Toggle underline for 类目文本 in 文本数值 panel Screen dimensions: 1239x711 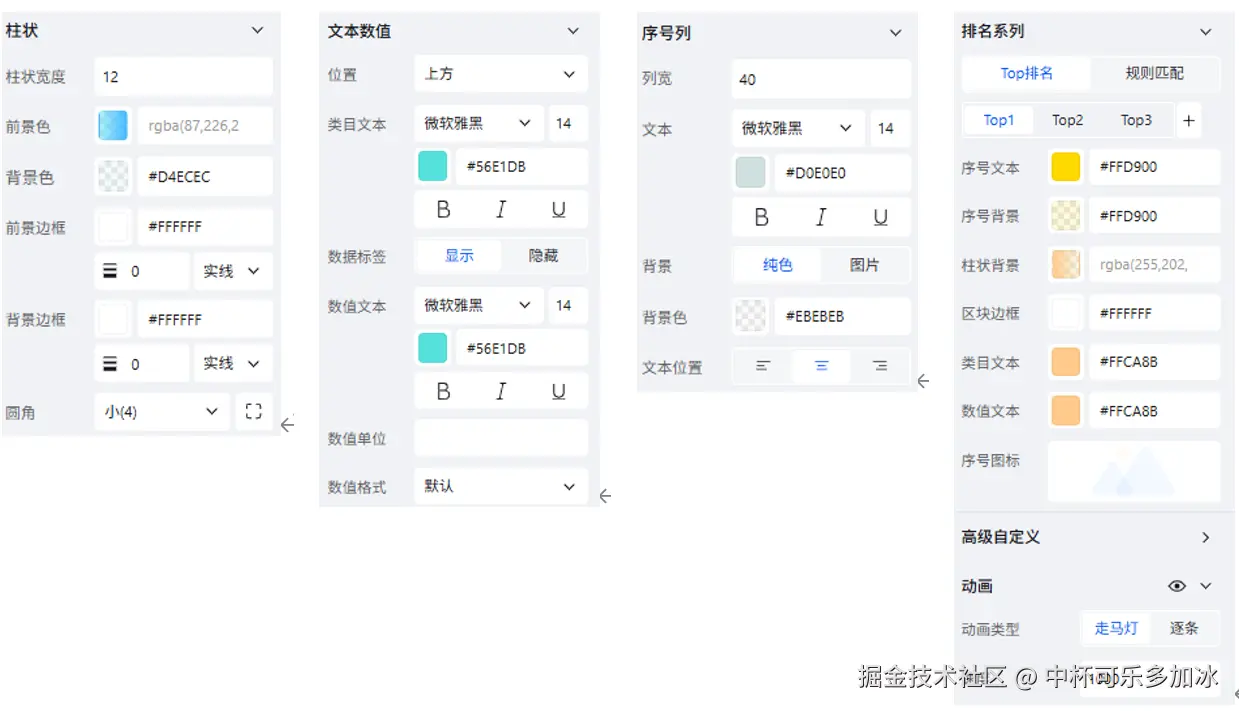(x=559, y=210)
